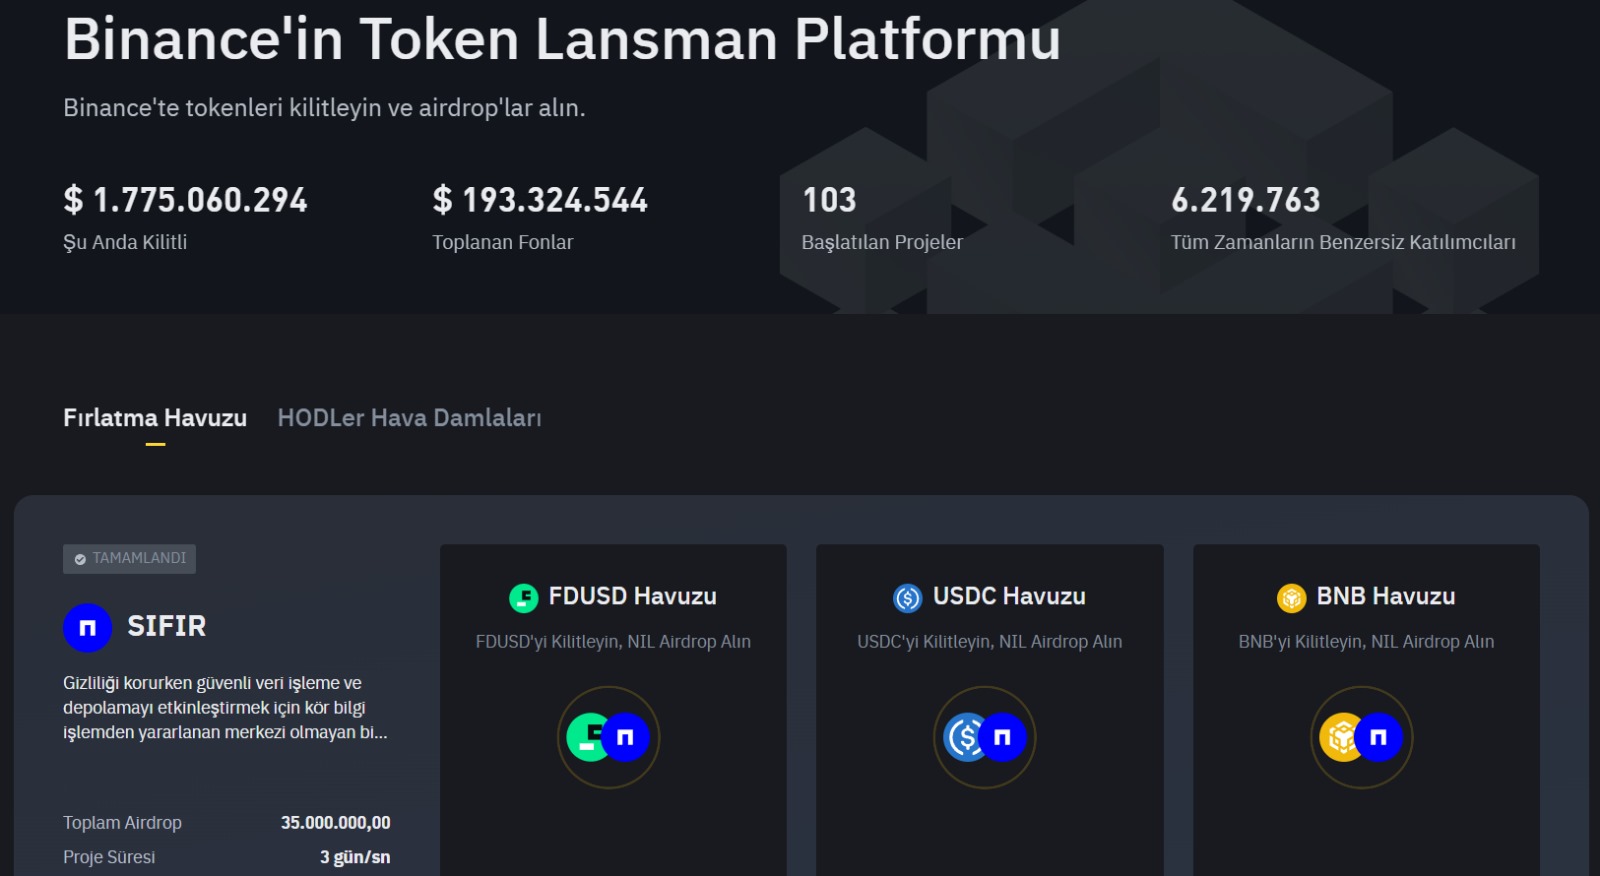This screenshot has width=1600, height=876.
Task: Click BNB'yi Kilitleyin, NIL Airdrop Alın text
Action: [x=1366, y=642]
